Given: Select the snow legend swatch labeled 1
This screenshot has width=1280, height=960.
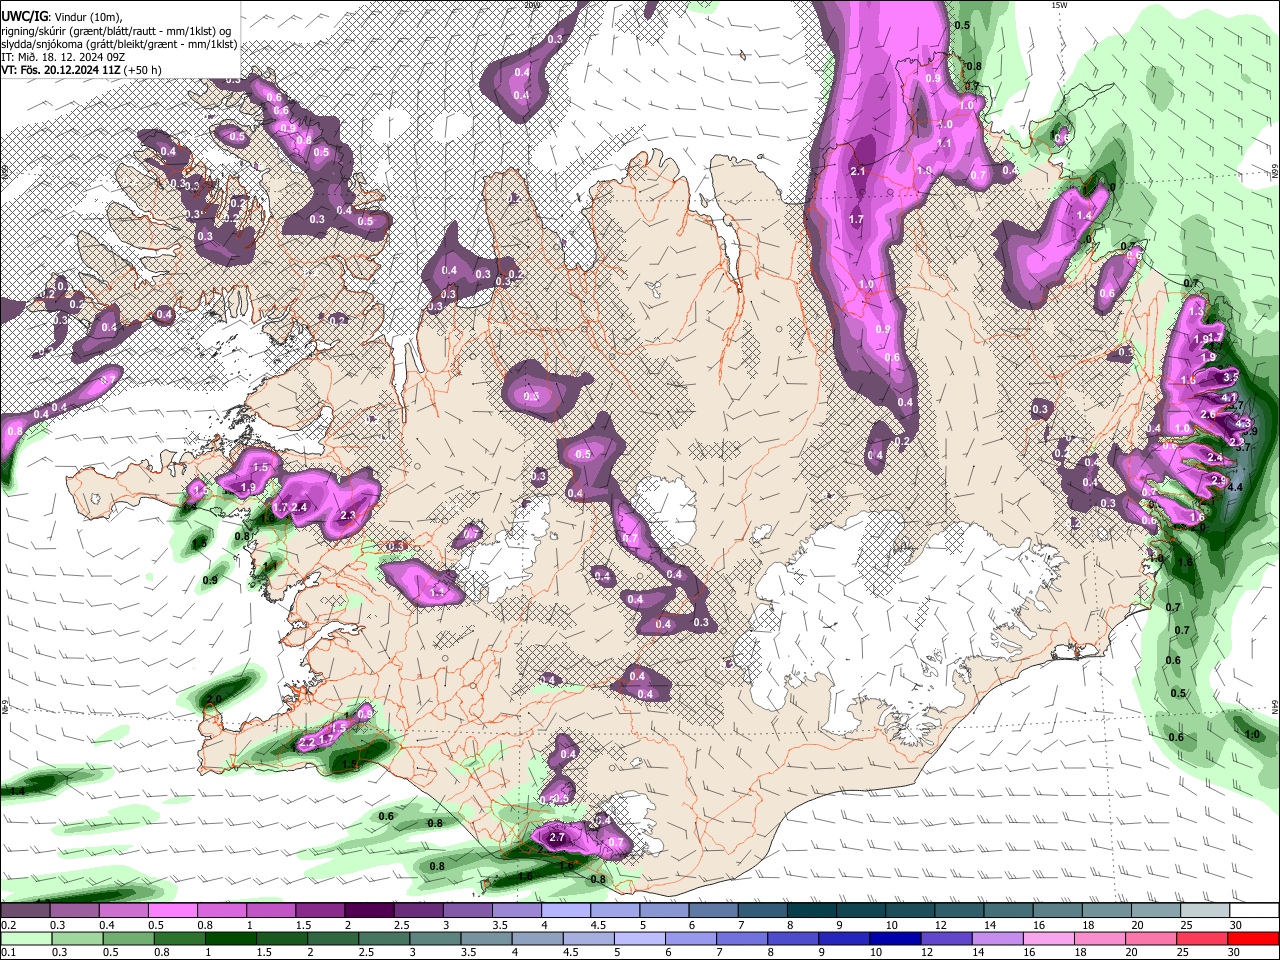Looking at the screenshot, I should coord(271,911).
